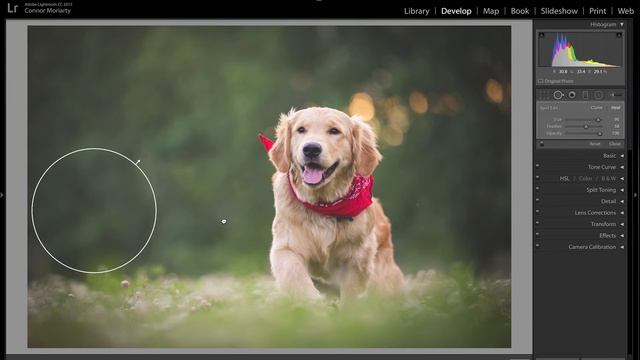Toggle the Camera Calibration panel switch
640x360 pixels.
pos(538,246)
